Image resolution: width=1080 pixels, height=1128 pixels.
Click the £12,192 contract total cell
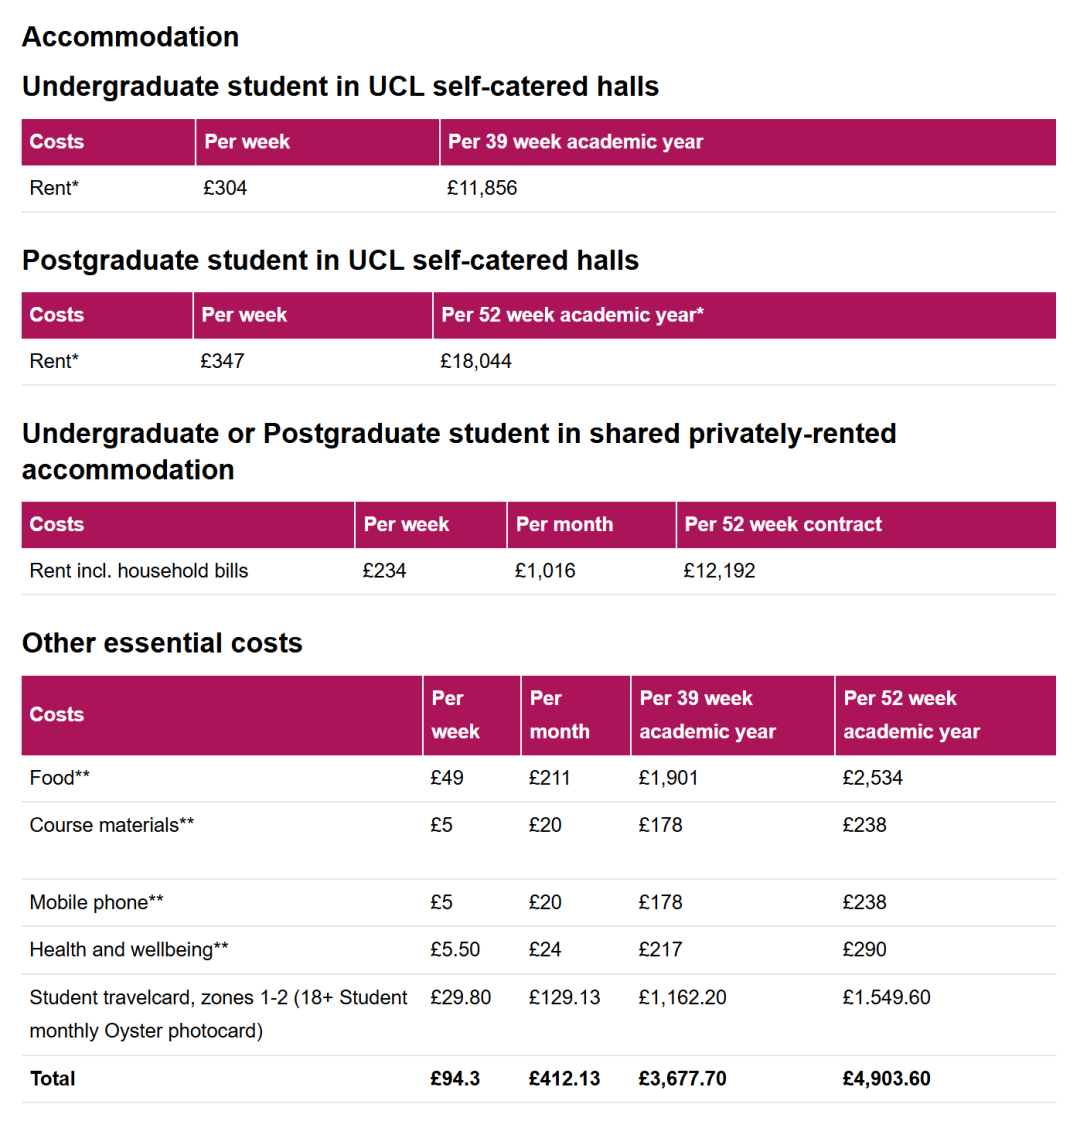pyautogui.click(x=720, y=571)
